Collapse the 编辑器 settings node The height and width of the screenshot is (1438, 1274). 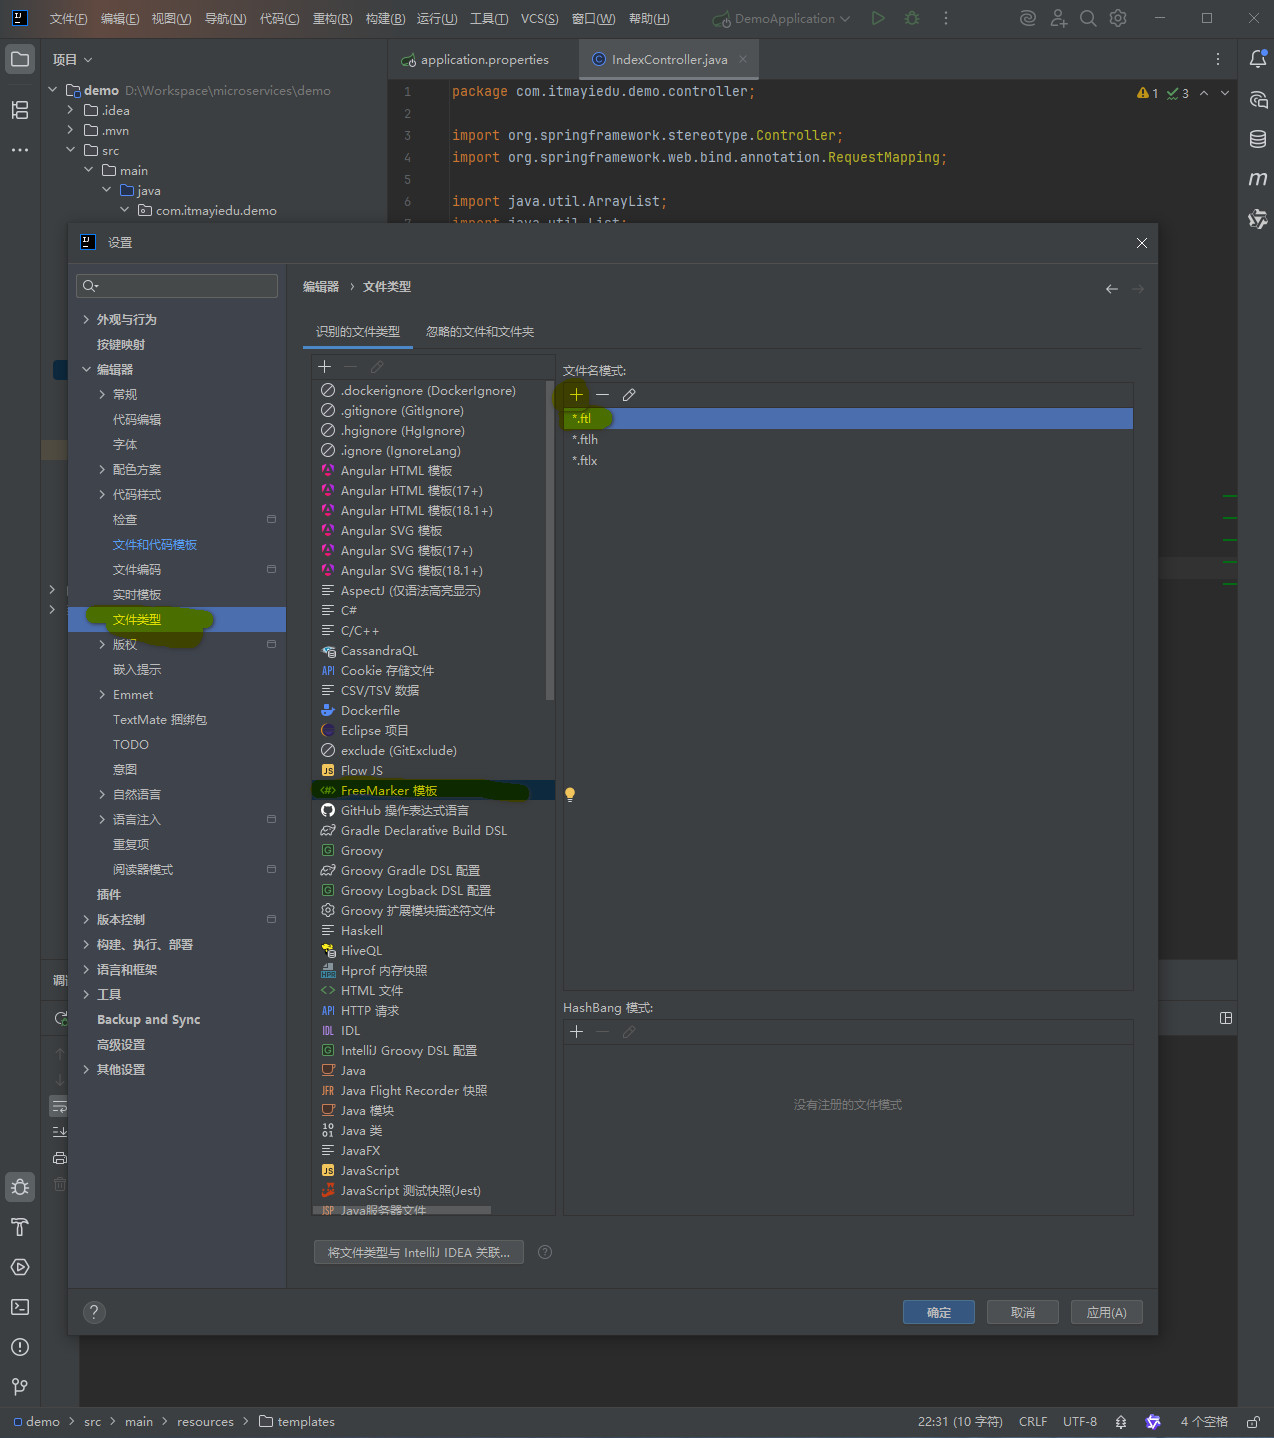point(86,370)
